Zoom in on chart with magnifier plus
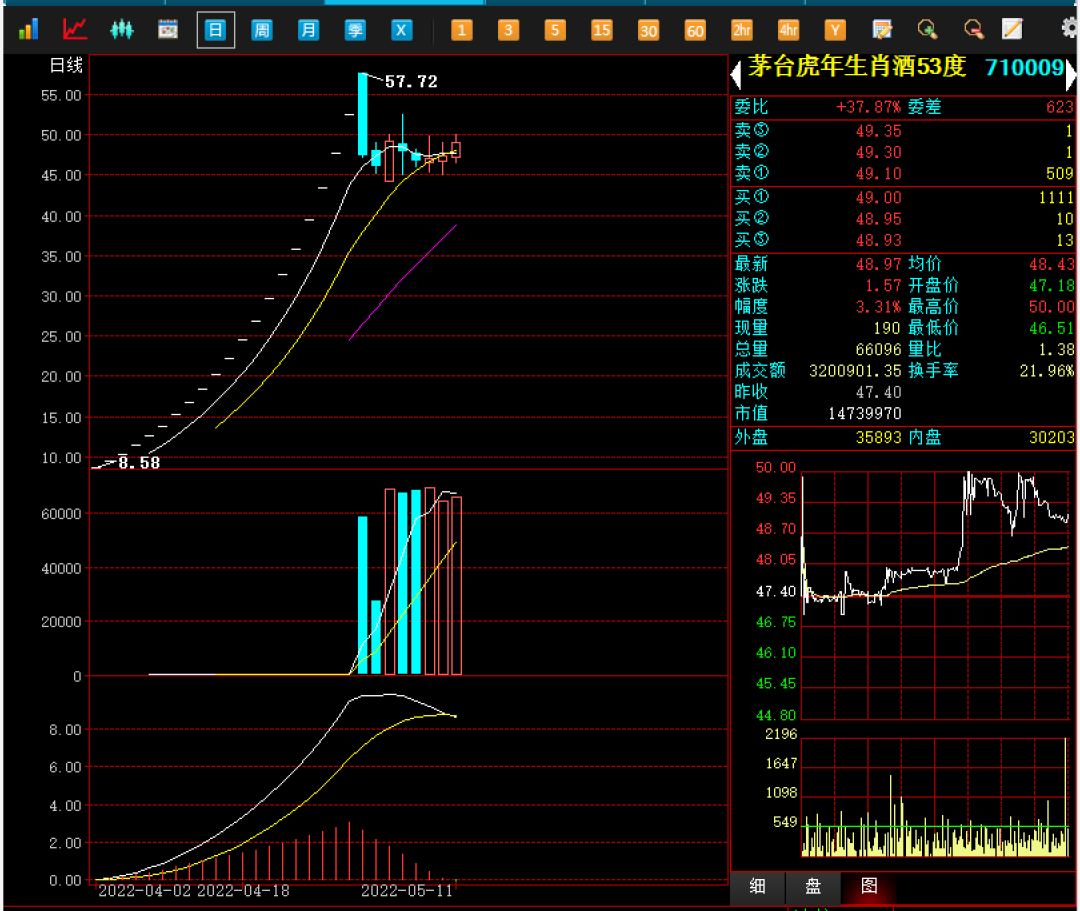Viewport: 1080px width, 911px height. pyautogui.click(x=928, y=30)
